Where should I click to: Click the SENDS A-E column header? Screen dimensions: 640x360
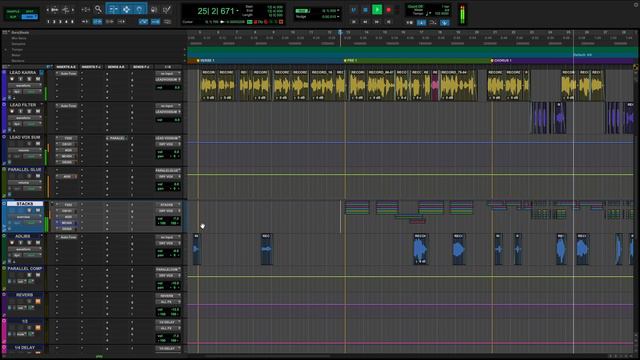116,67
